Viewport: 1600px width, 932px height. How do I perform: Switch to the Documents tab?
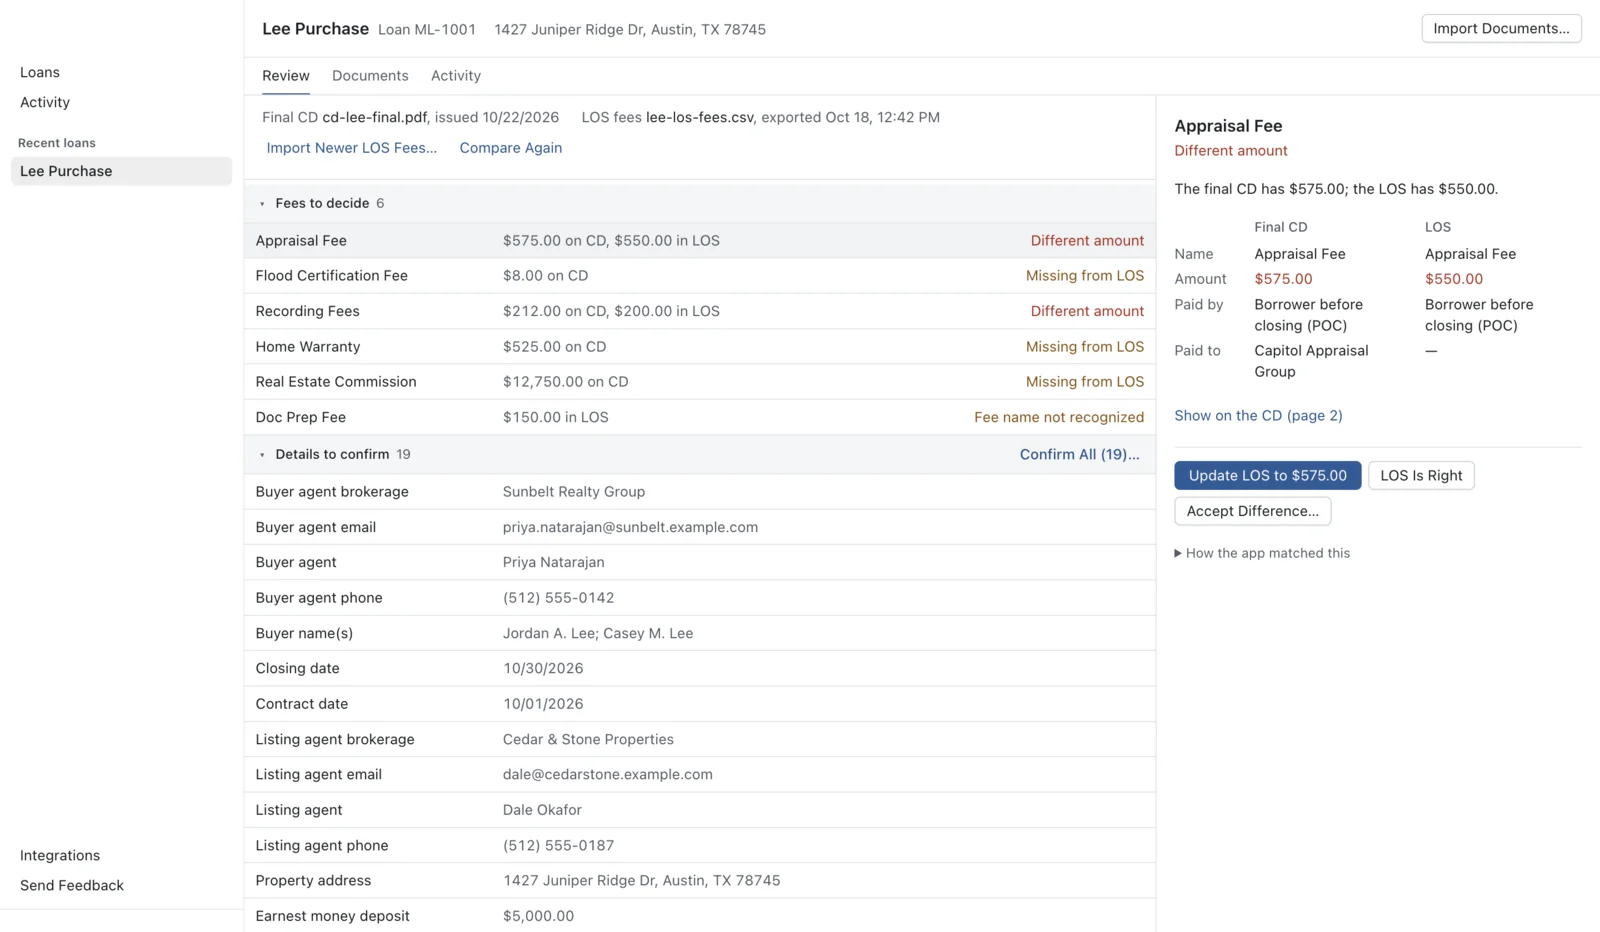click(370, 76)
